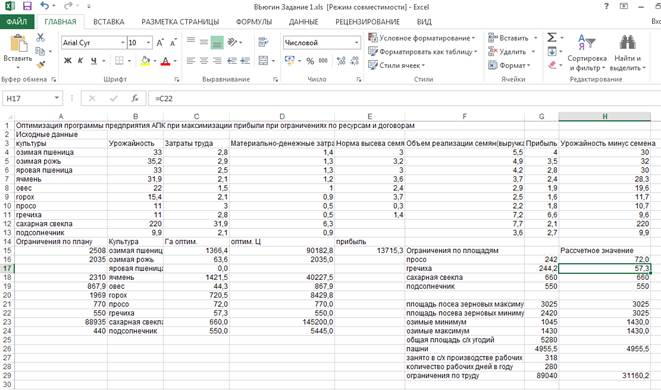Switch to the ФОРМУЛЫ tab
Image resolution: width=661 pixels, height=390 pixels.
tap(254, 22)
